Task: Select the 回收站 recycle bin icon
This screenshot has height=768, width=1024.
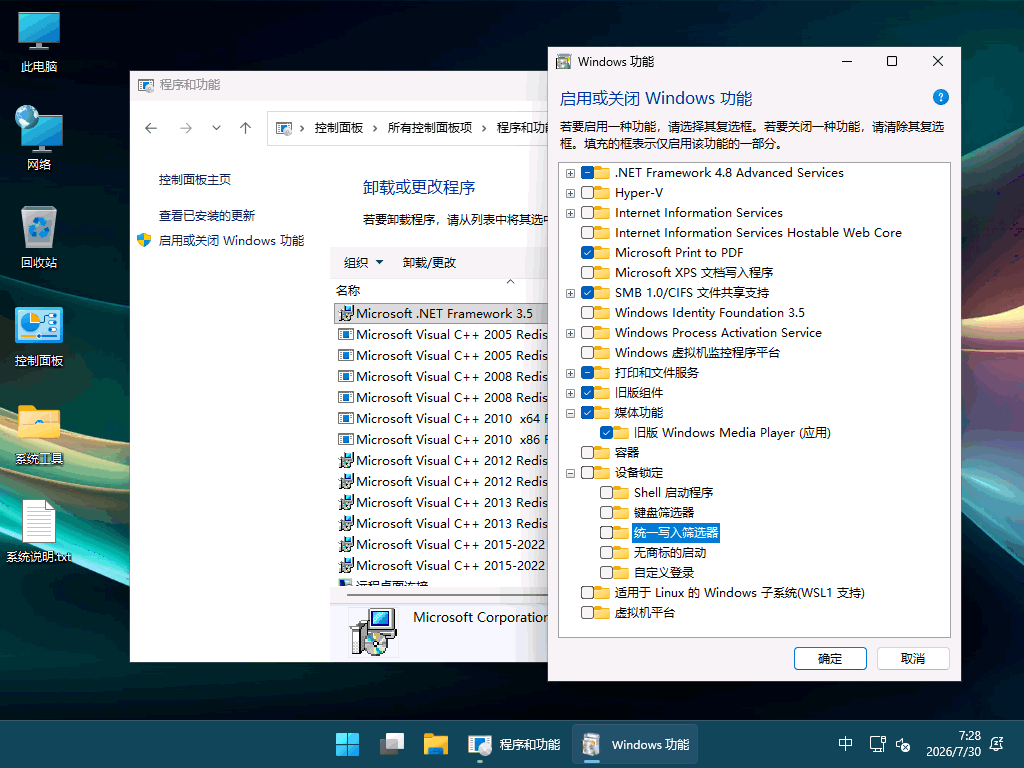Action: click(x=39, y=237)
